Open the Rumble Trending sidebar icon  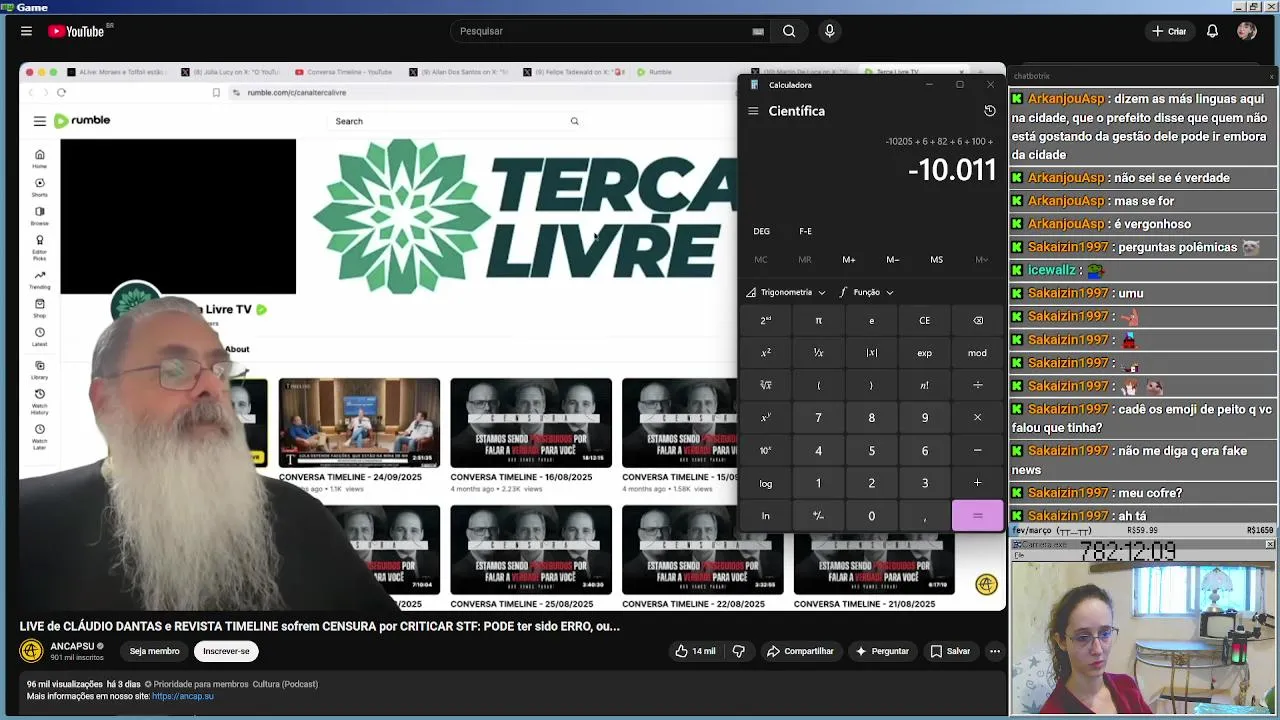[x=39, y=279]
